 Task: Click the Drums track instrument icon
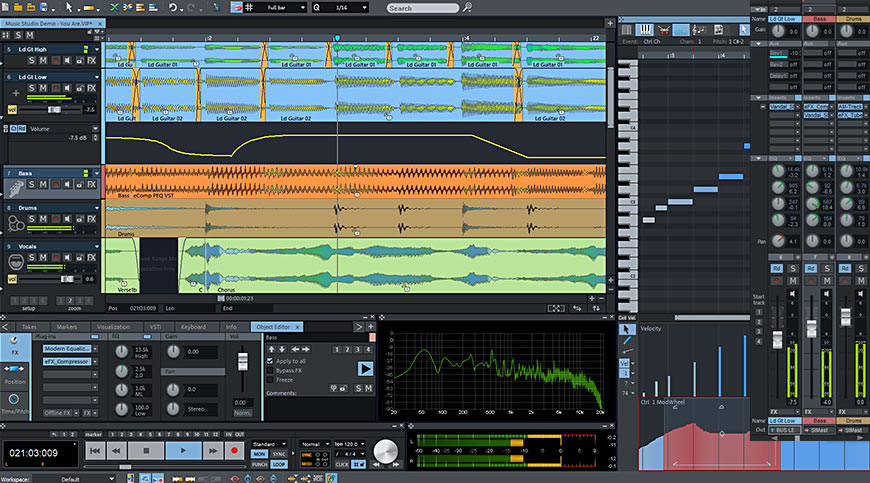(16, 222)
